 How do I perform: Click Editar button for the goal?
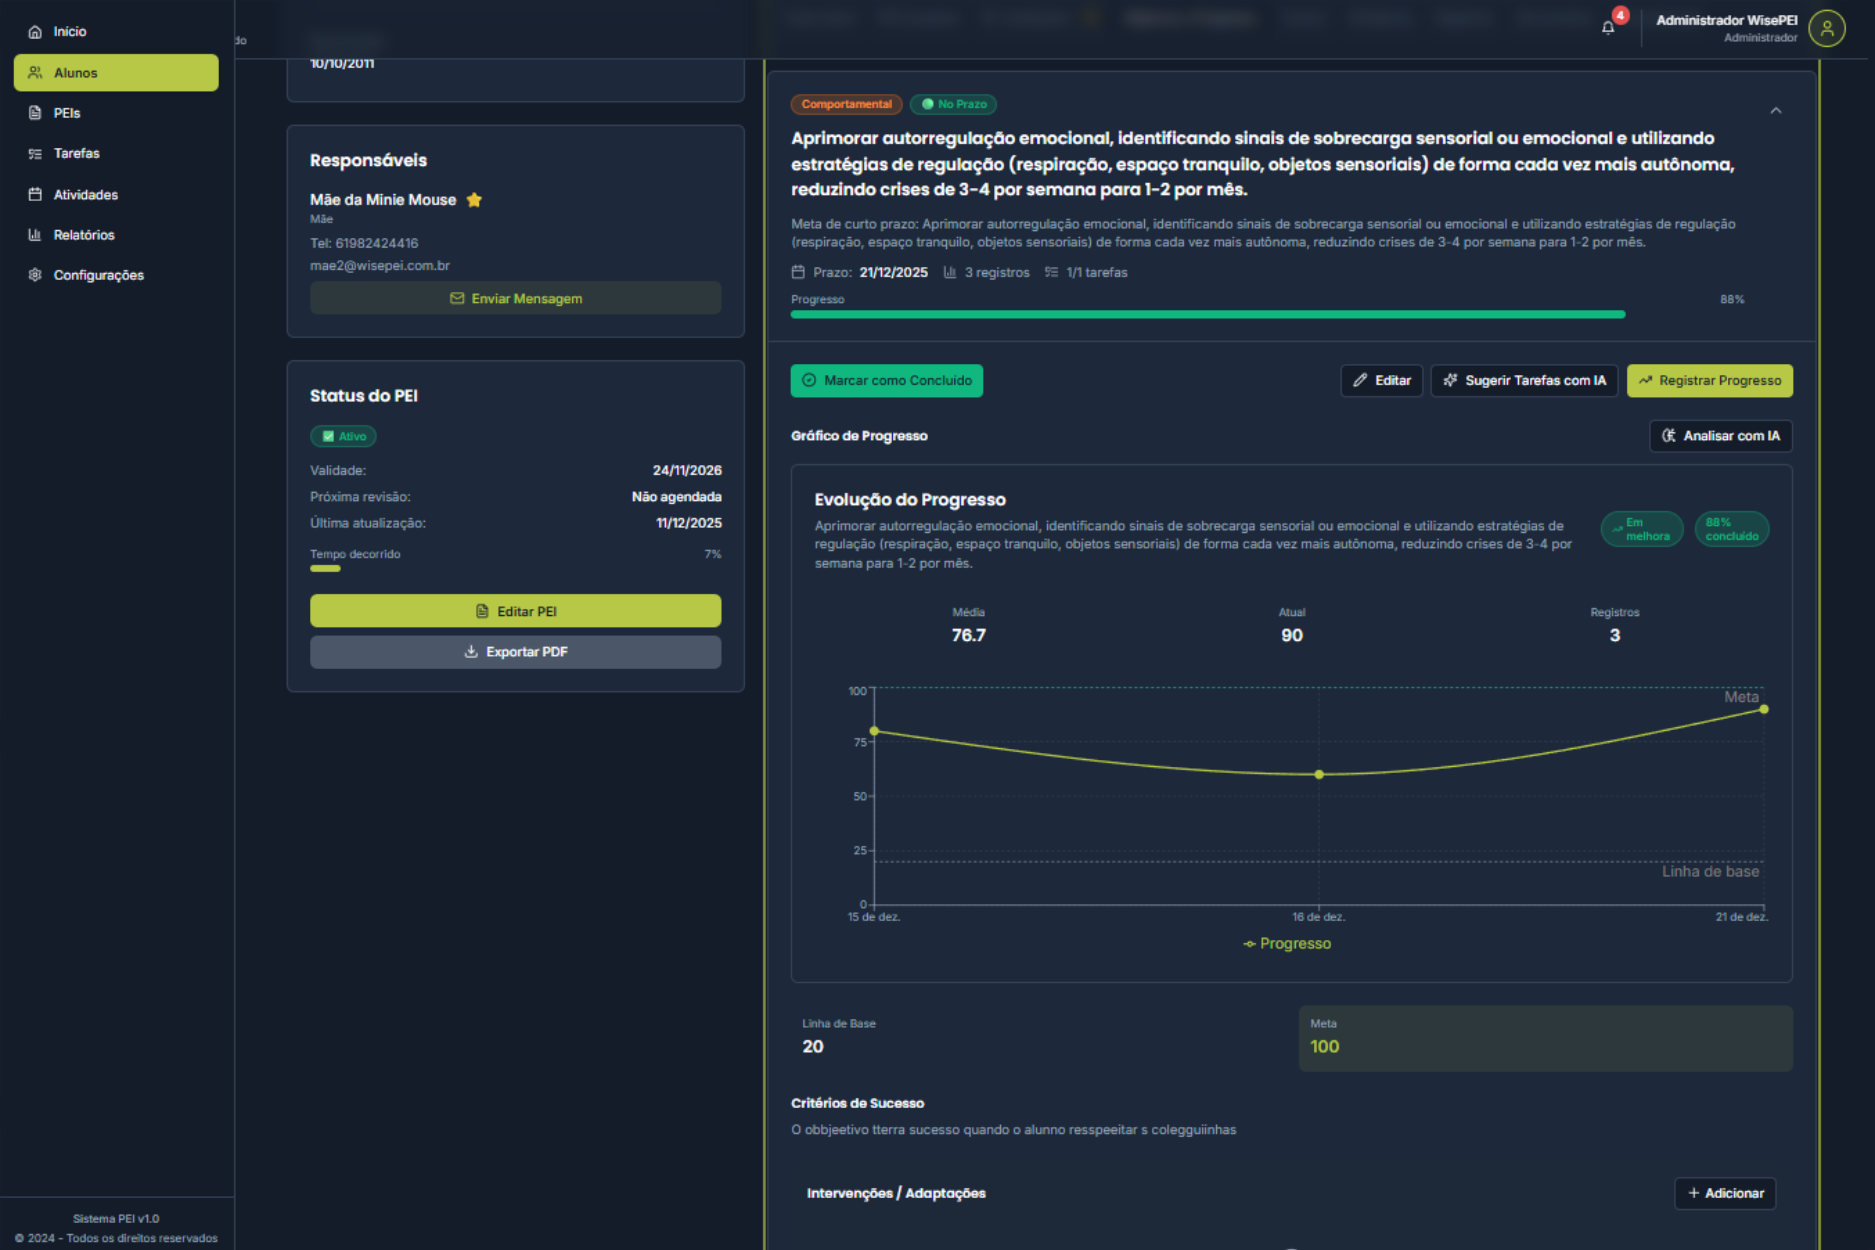point(1381,381)
